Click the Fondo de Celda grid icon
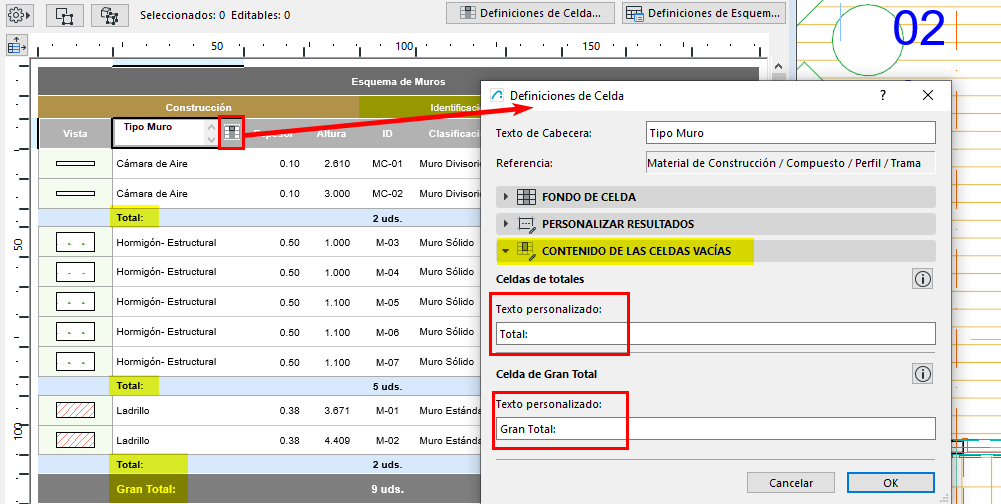 click(x=526, y=197)
